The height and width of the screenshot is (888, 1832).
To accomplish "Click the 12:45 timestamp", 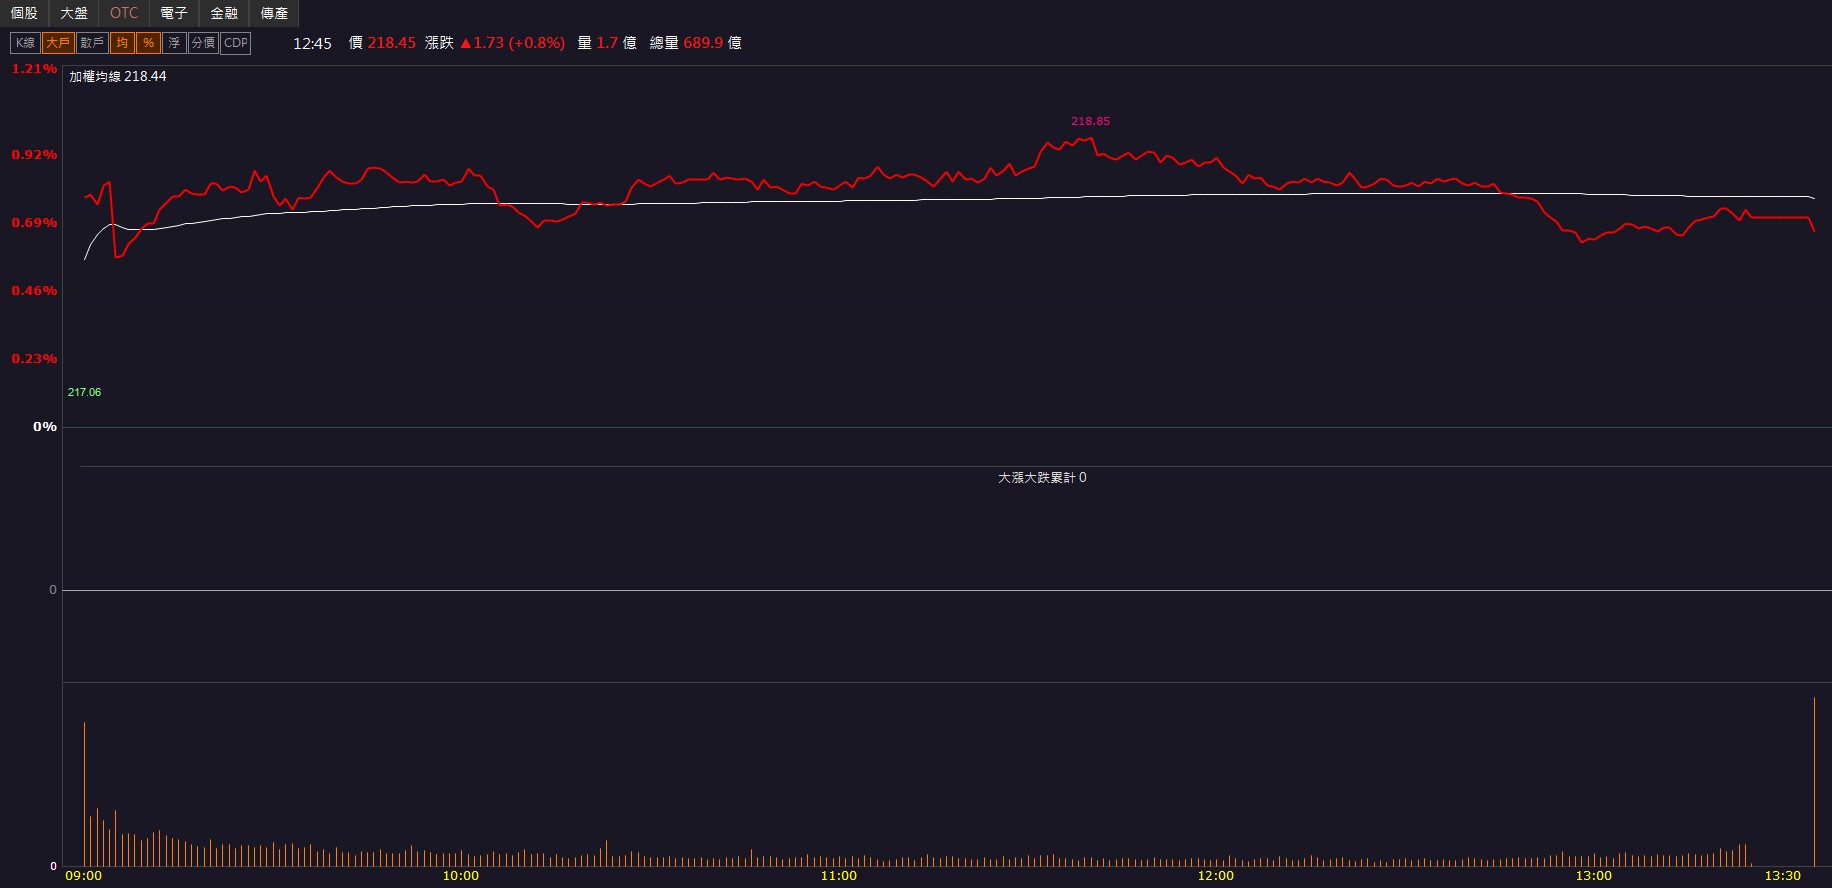I will pyautogui.click(x=312, y=43).
